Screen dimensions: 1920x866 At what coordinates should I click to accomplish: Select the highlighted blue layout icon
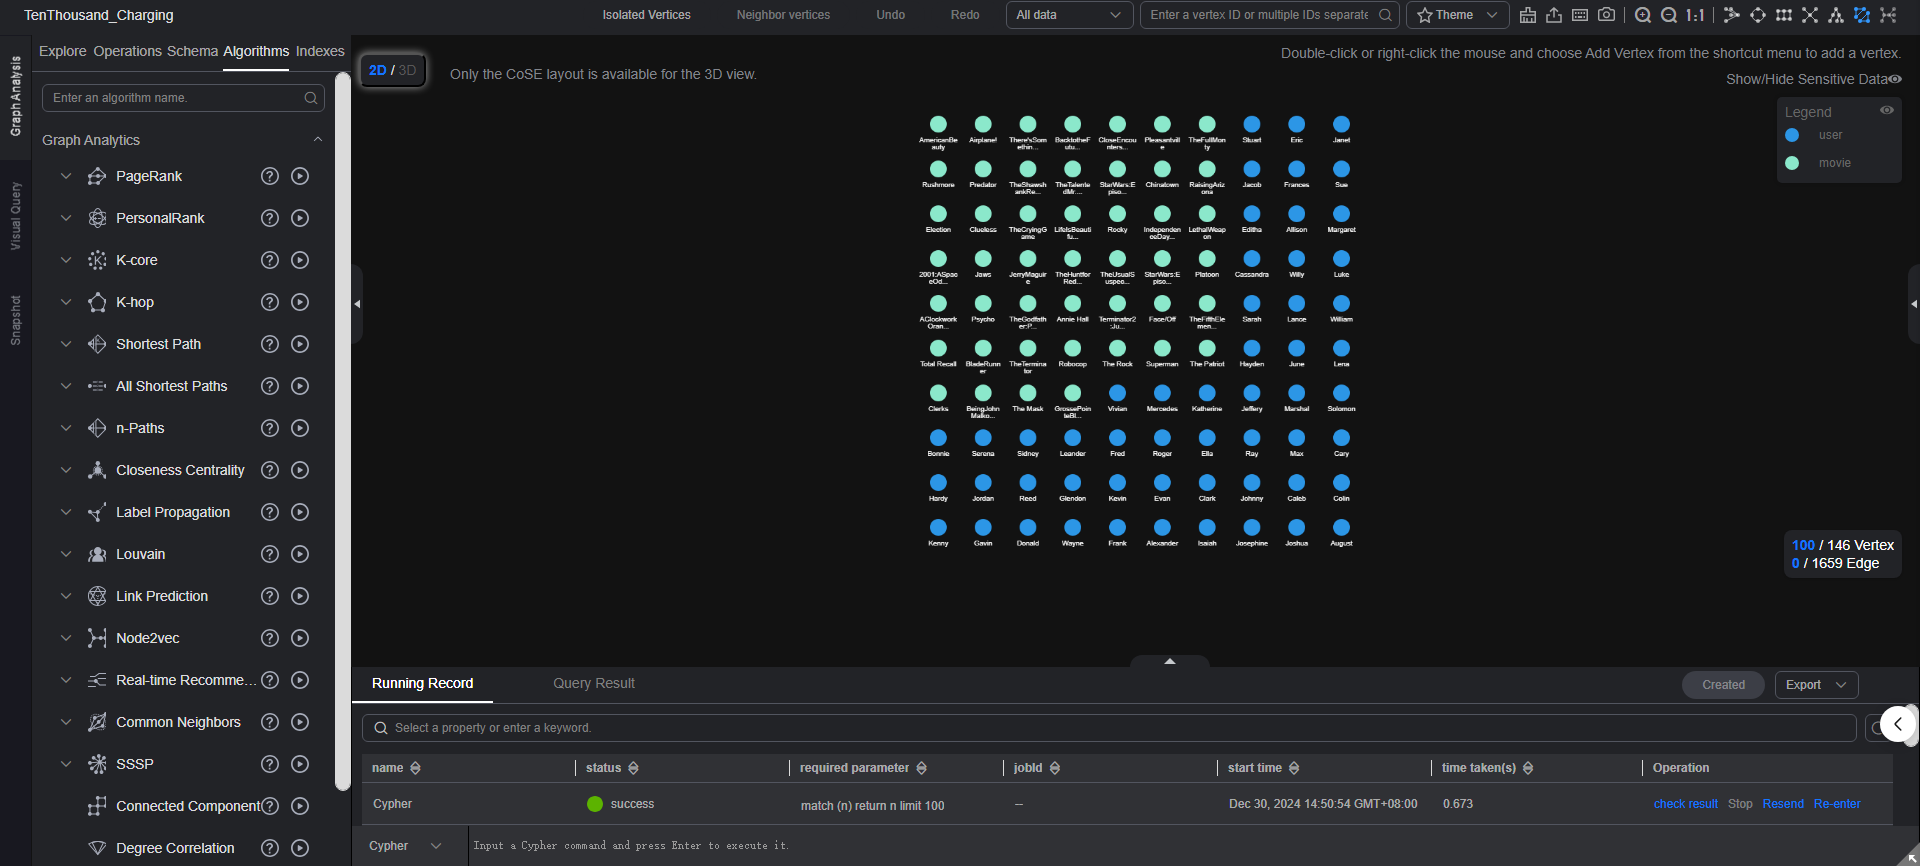coord(1862,15)
